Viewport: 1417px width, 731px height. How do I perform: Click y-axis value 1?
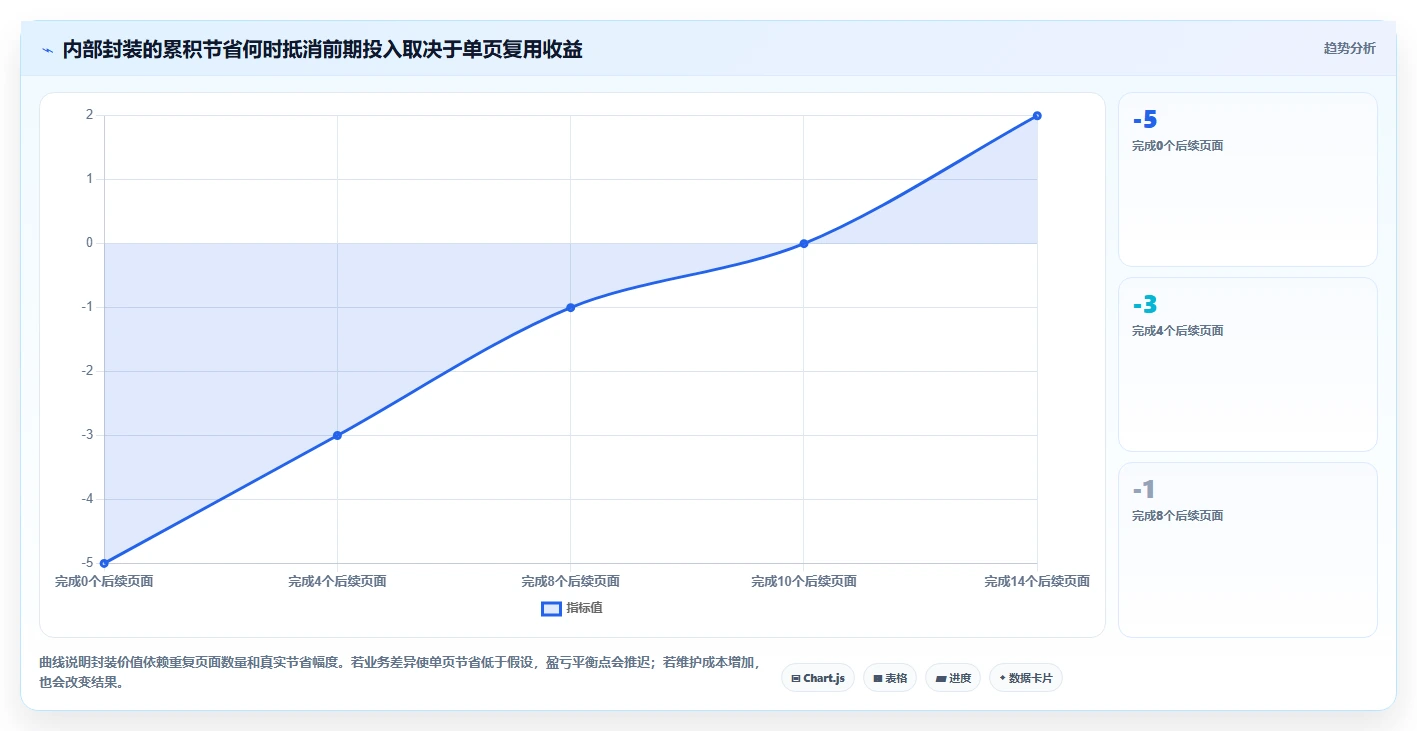point(89,179)
